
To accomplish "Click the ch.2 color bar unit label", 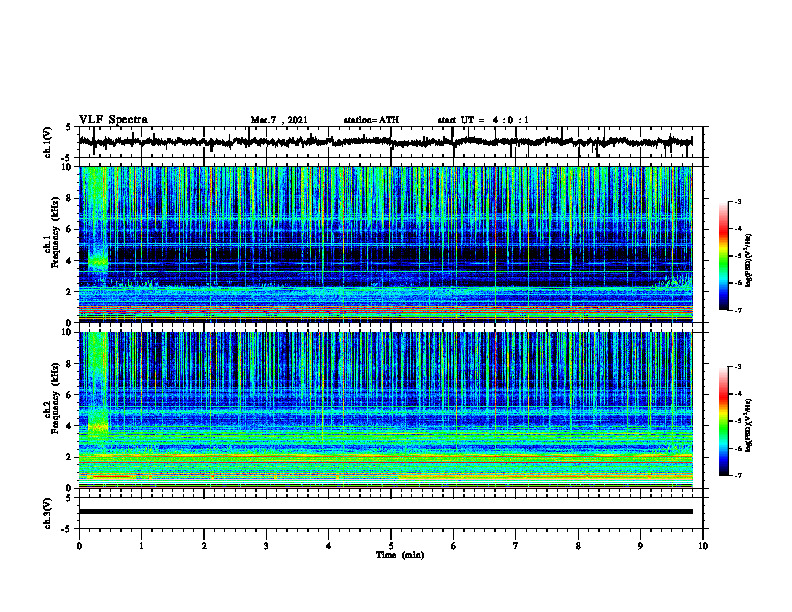I will pos(749,425).
